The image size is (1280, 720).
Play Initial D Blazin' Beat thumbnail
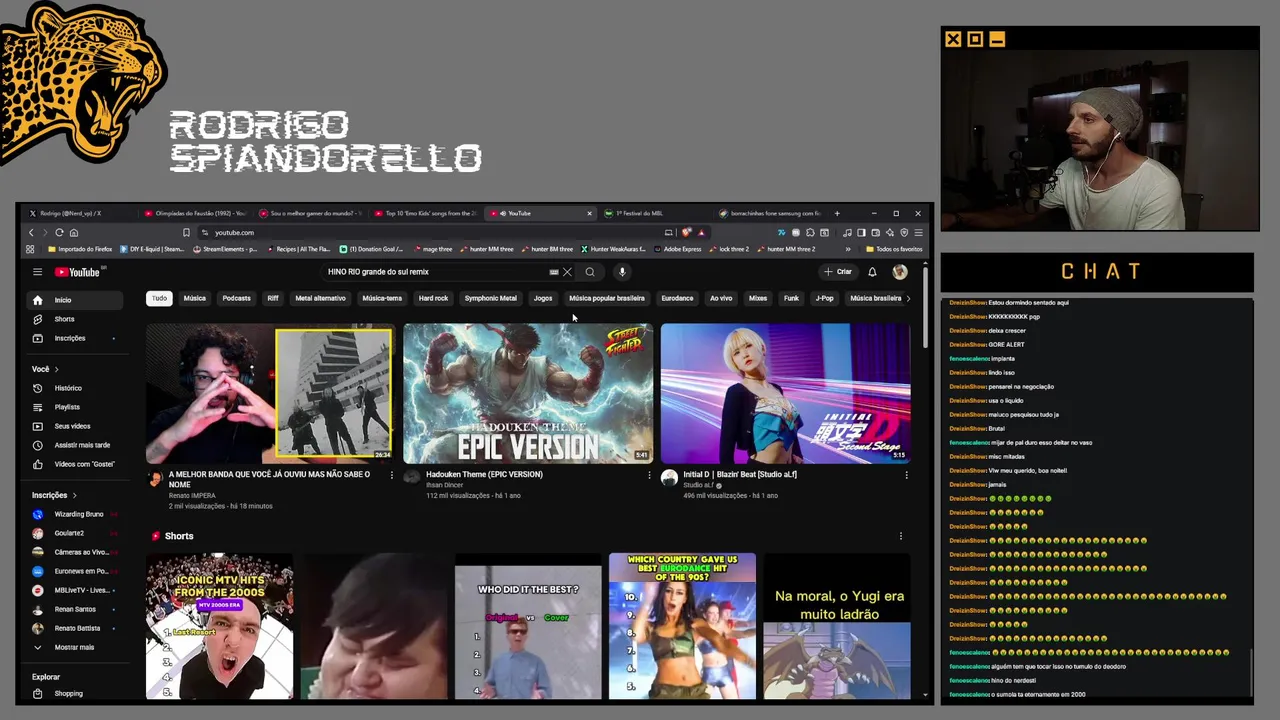[785, 393]
